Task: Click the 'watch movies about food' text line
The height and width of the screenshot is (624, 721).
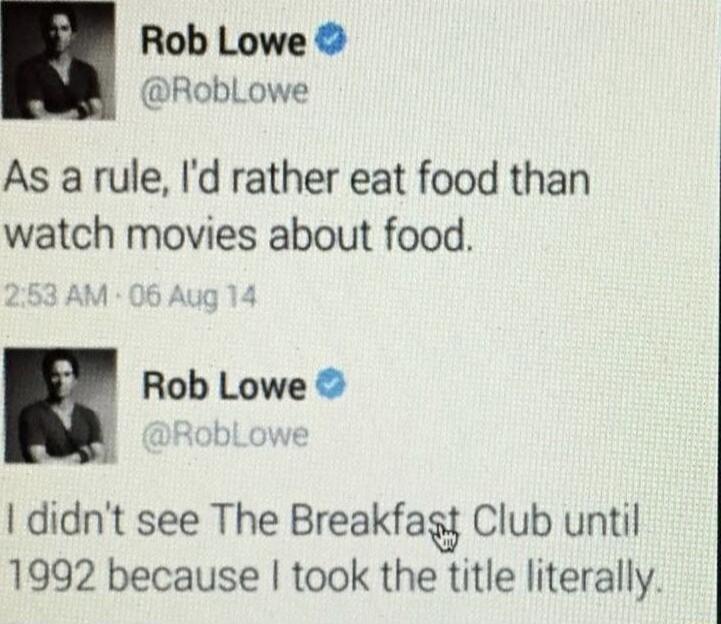Action: click(238, 235)
